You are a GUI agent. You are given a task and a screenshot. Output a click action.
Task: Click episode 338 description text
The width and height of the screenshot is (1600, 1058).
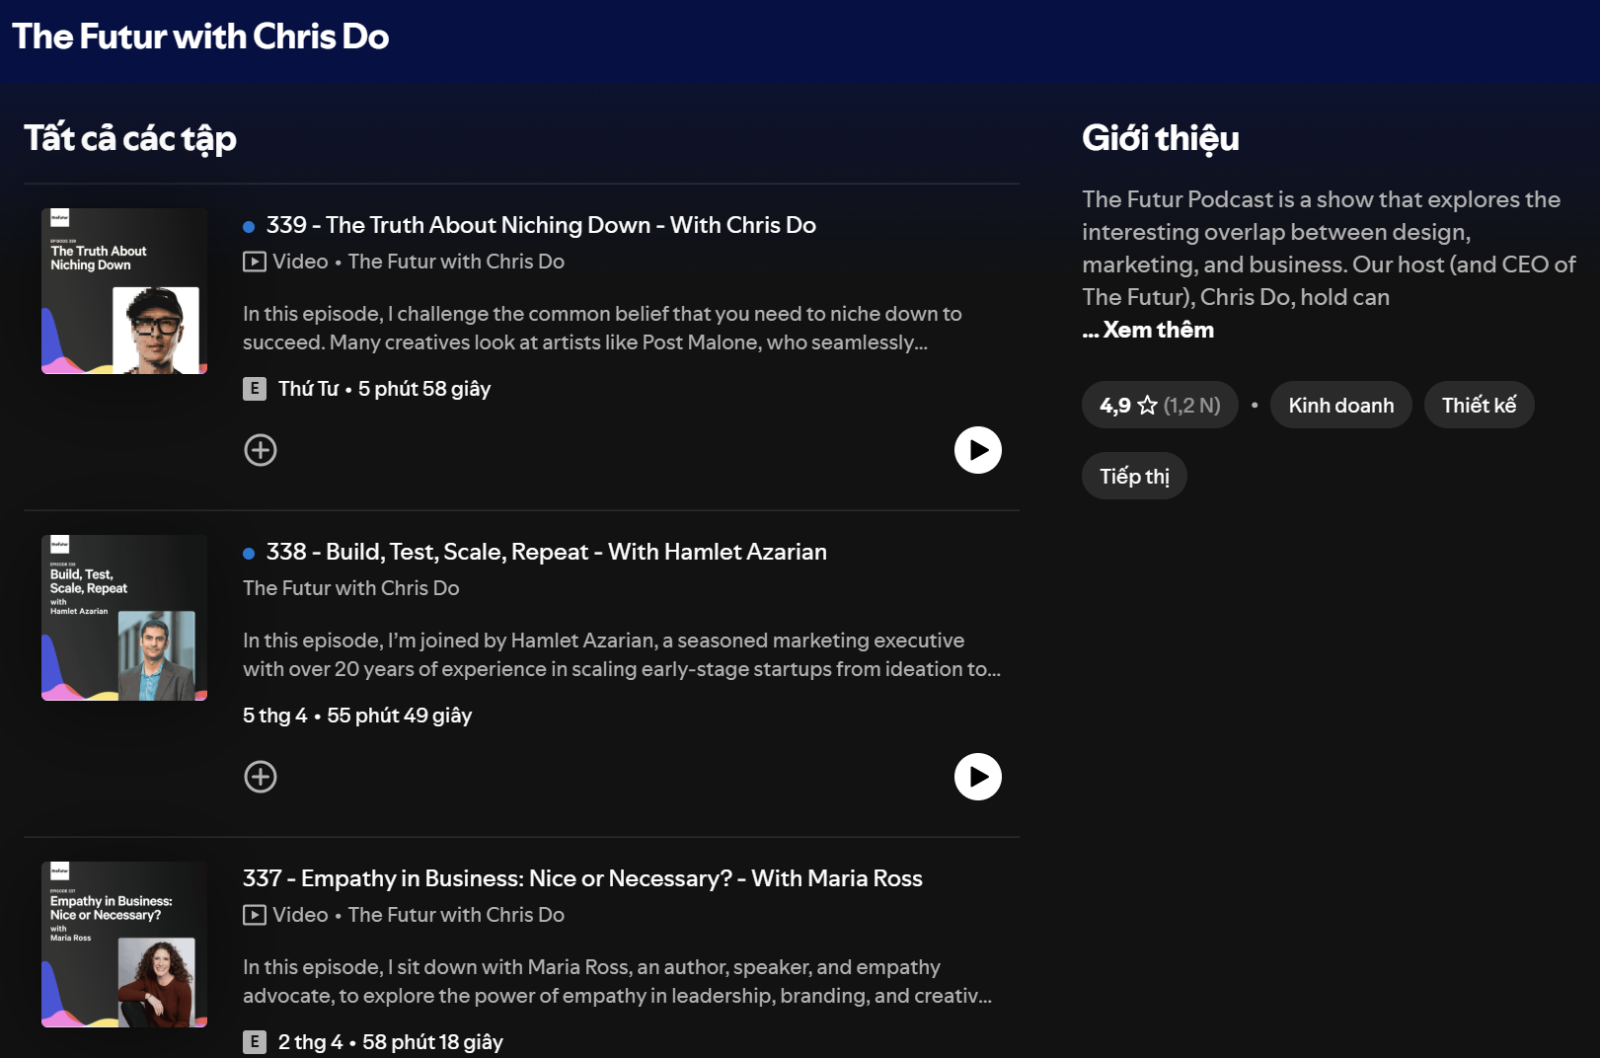click(621, 655)
